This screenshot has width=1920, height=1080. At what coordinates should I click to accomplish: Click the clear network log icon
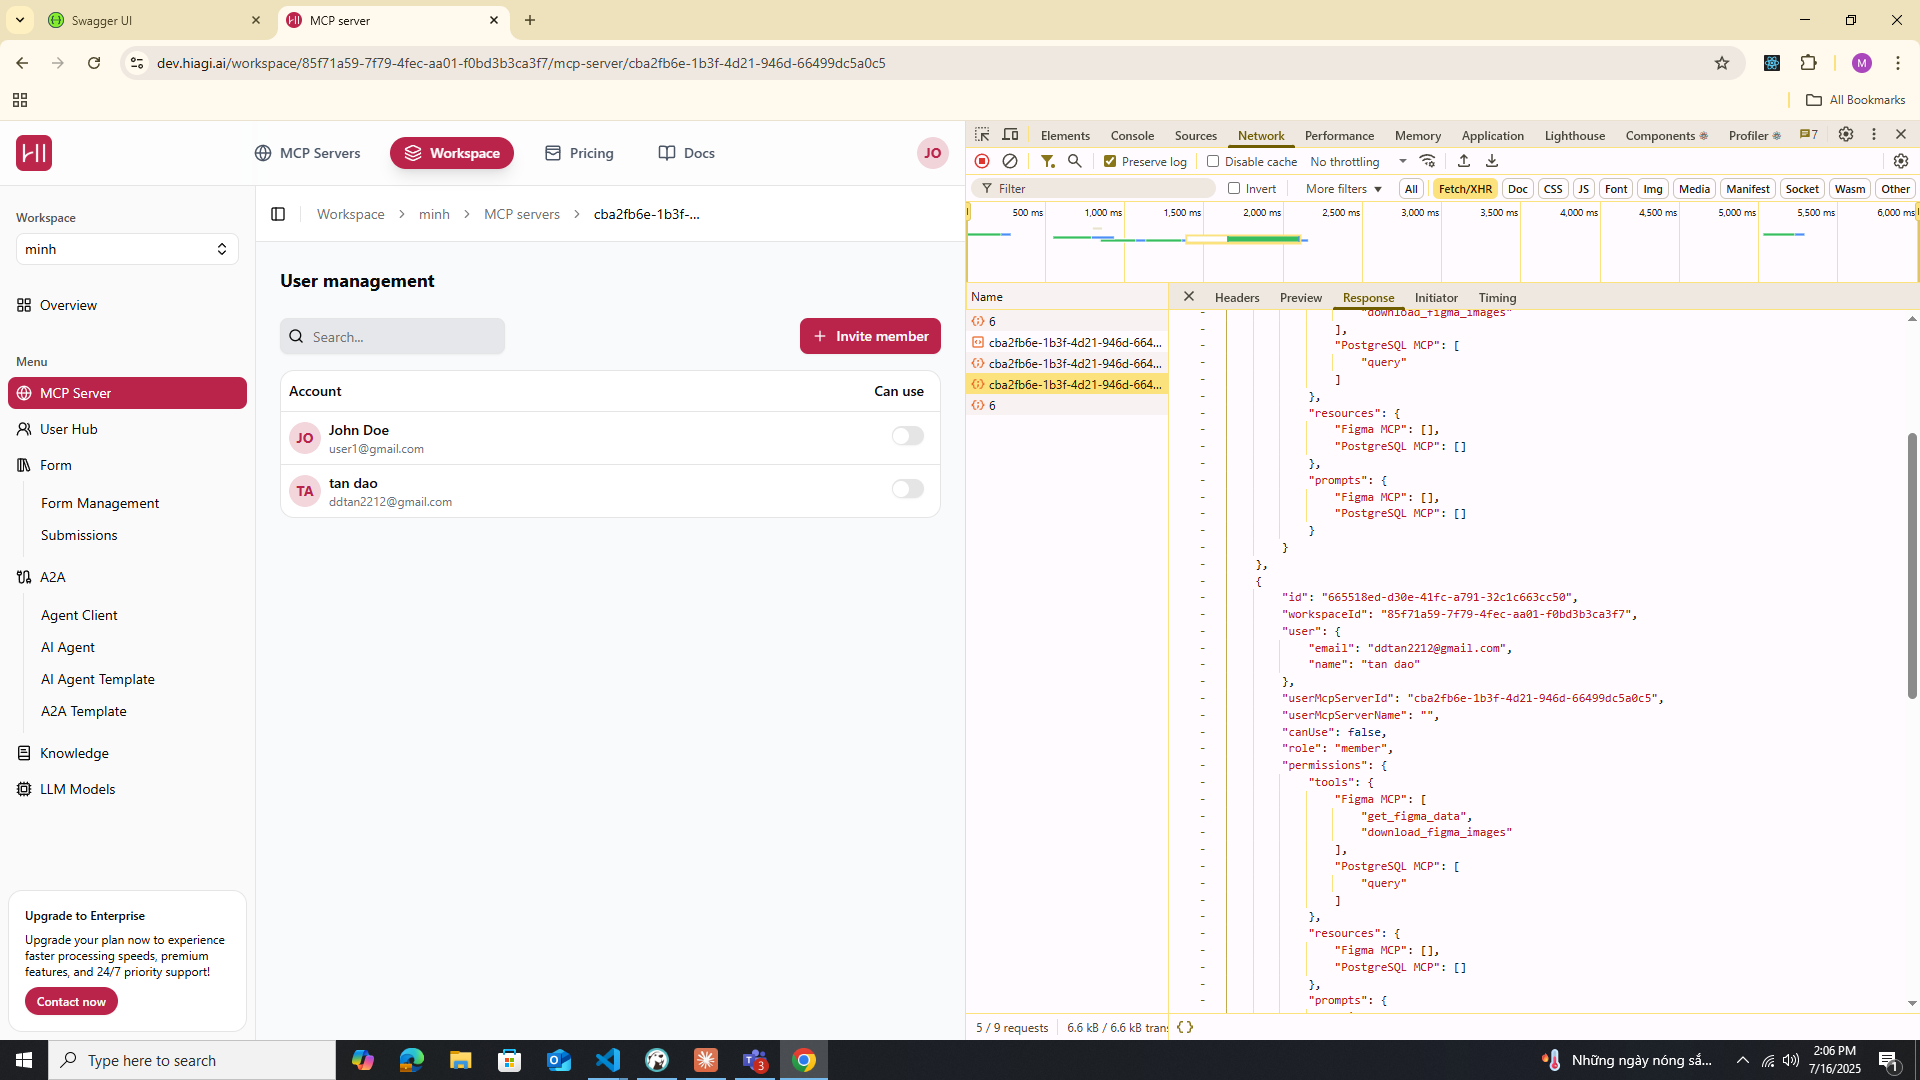point(1010,161)
